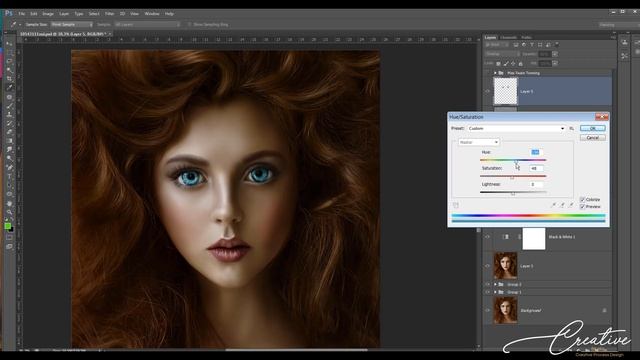640x360 pixels.
Task: Click the lock all padlock icon
Action: tap(520, 64)
